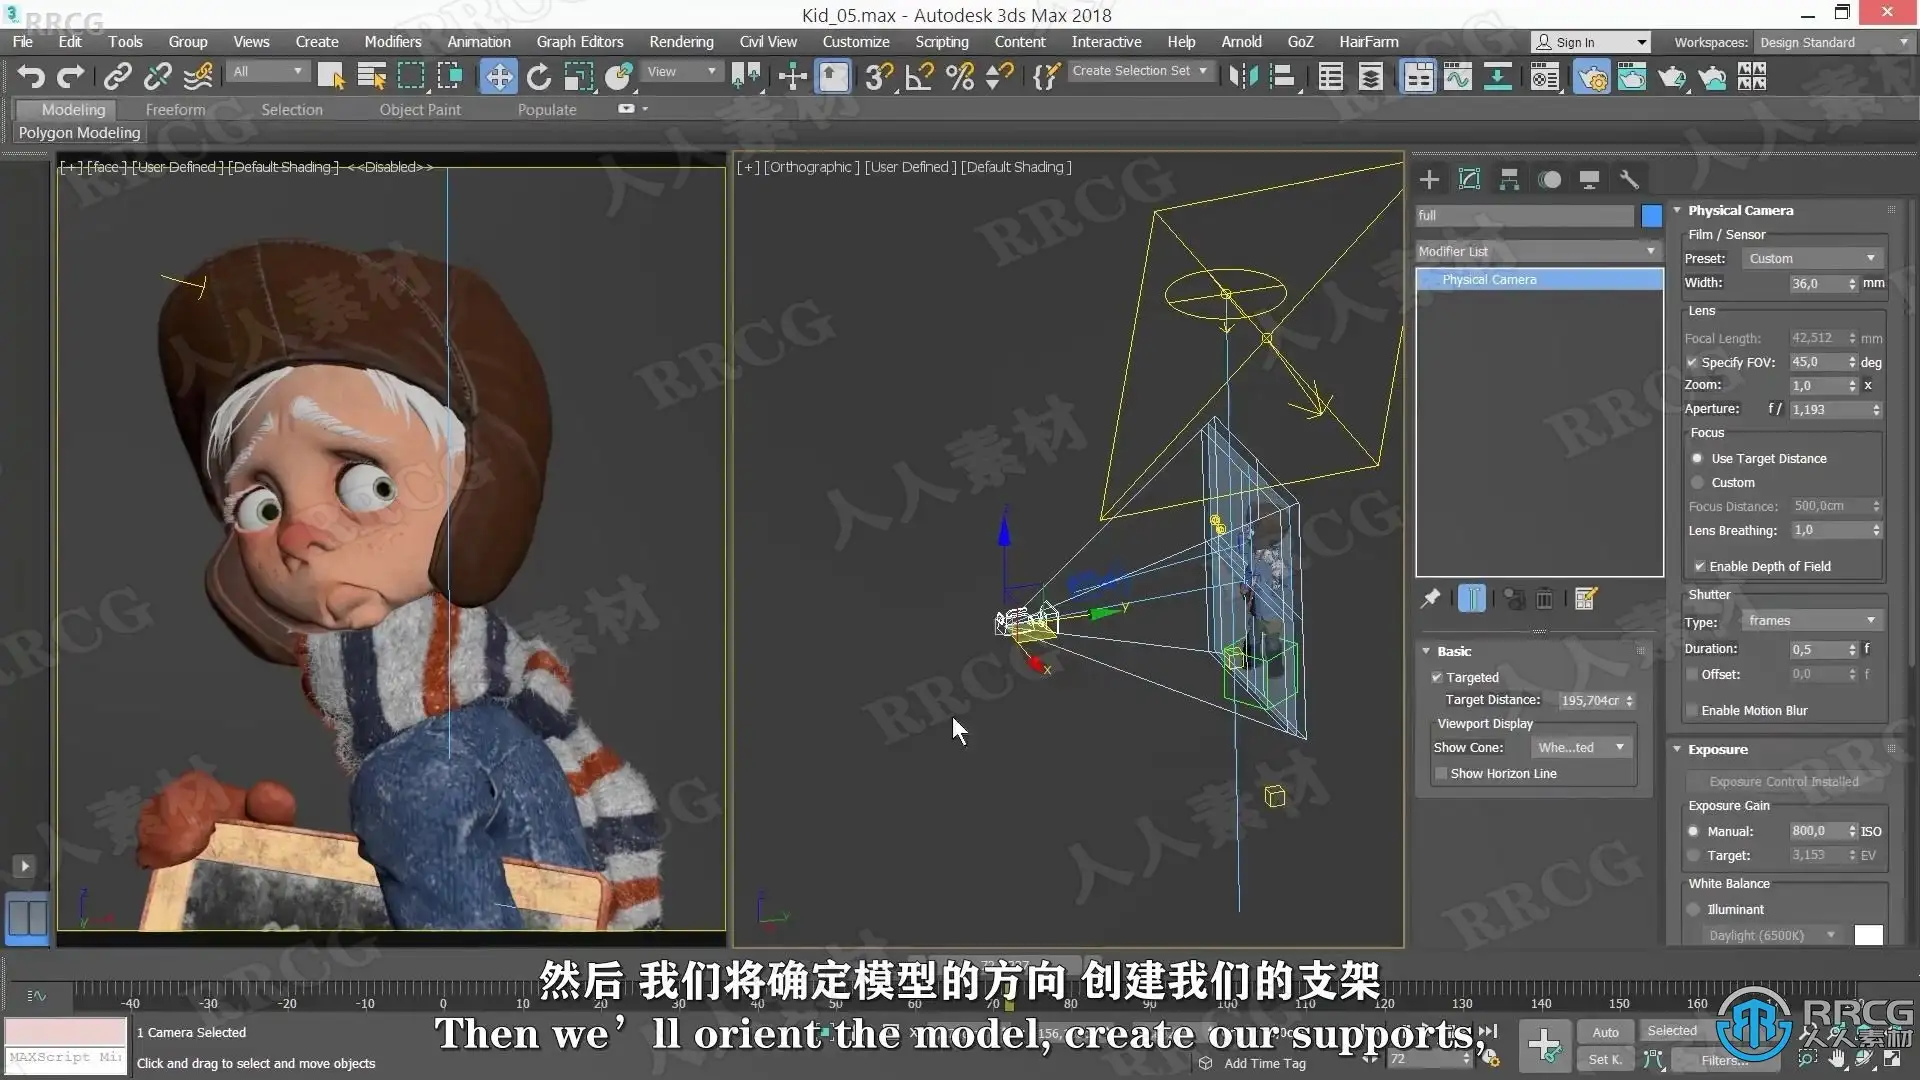This screenshot has height=1080, width=1920.
Task: Open the Modify panel tab icon
Action: coord(1469,179)
